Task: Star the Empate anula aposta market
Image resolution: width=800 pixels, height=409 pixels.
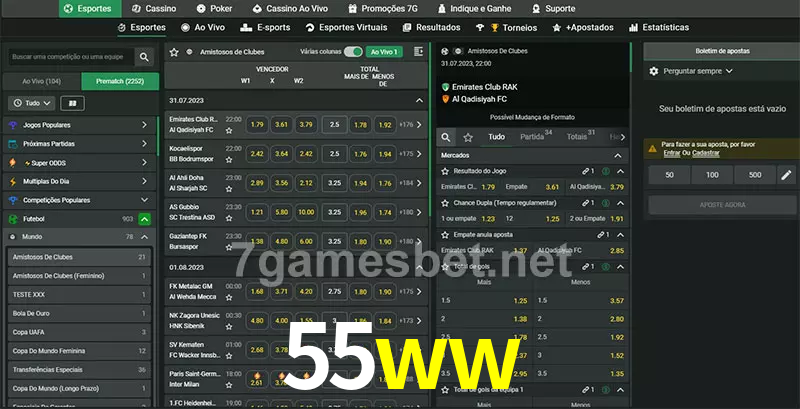Action: pos(445,235)
